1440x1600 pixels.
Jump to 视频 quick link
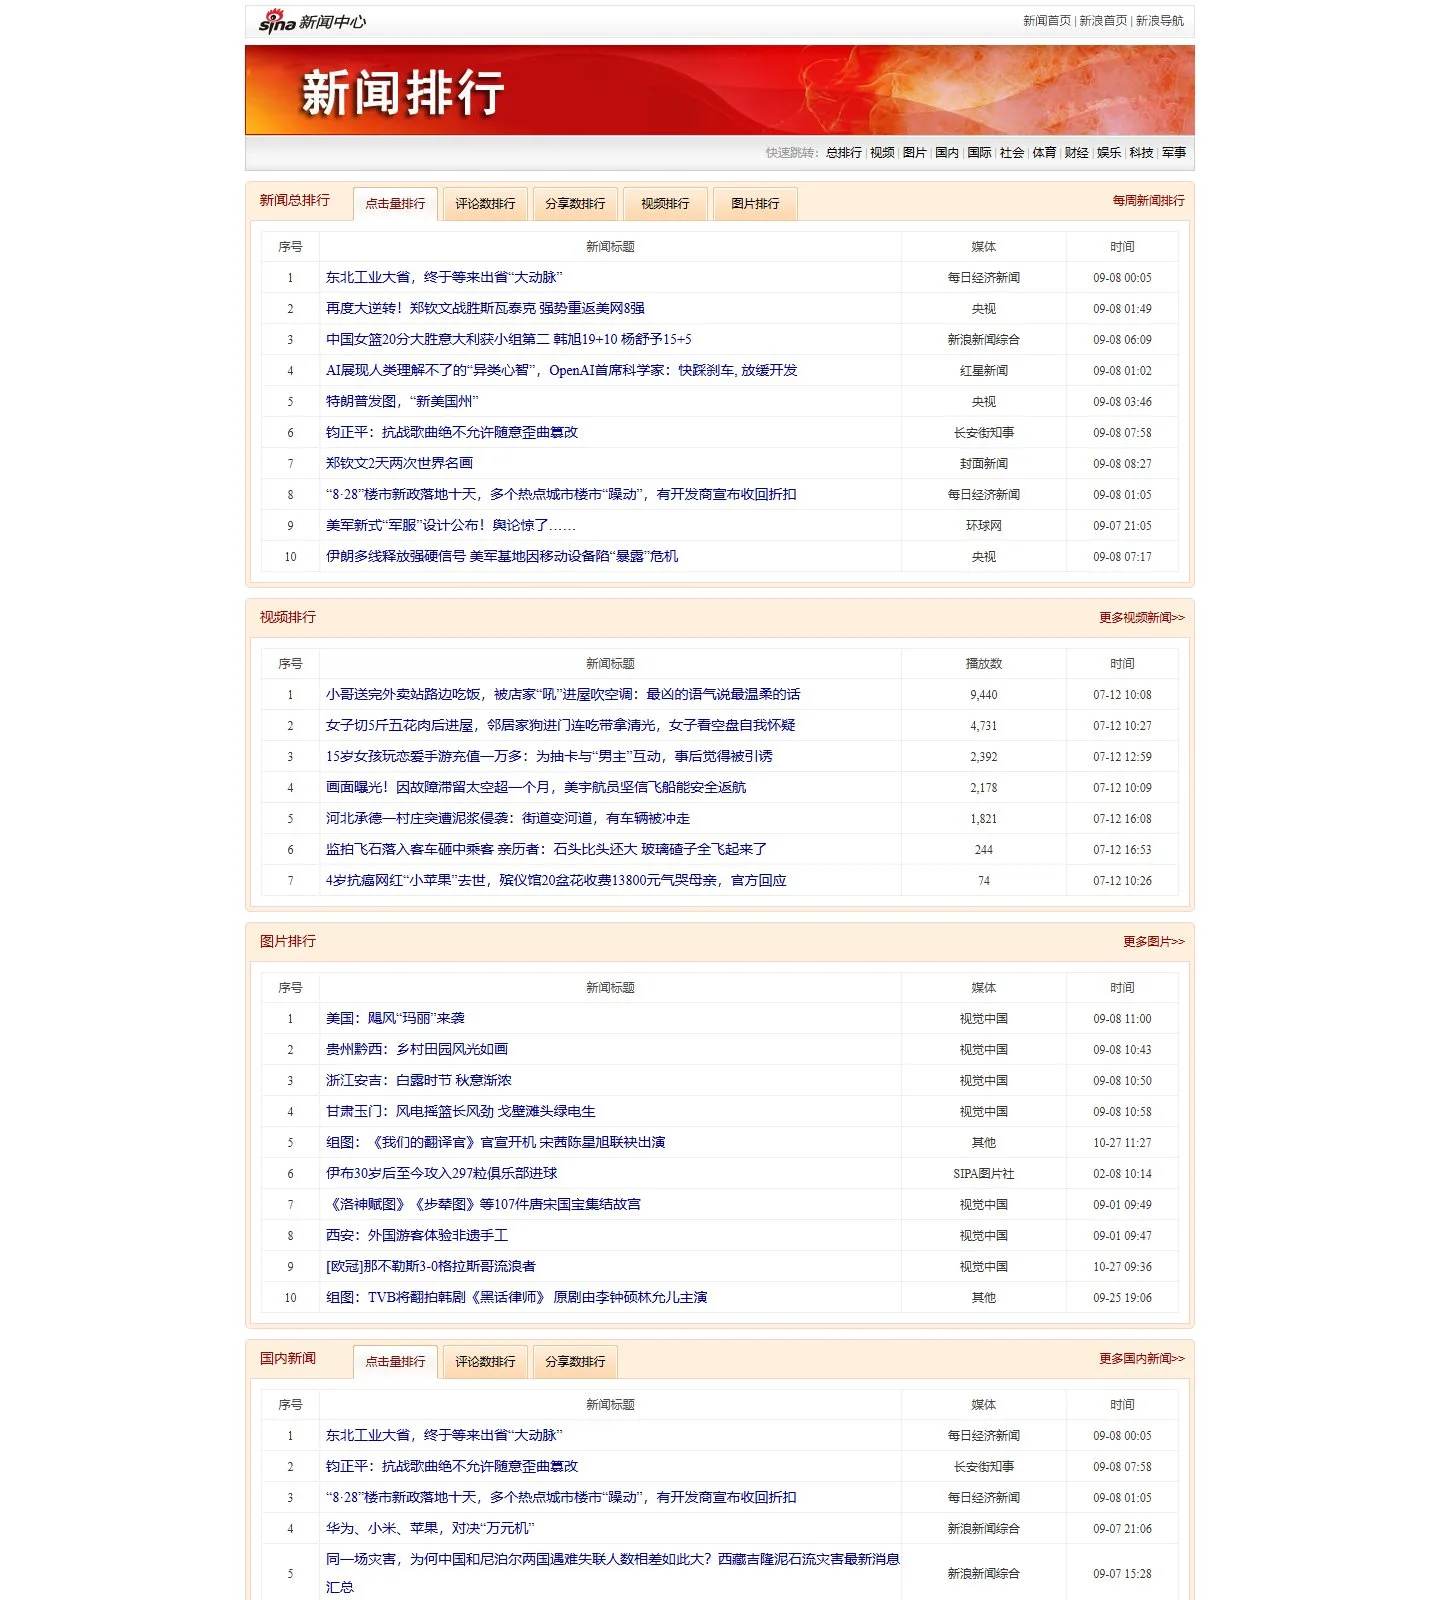pyautogui.click(x=882, y=153)
